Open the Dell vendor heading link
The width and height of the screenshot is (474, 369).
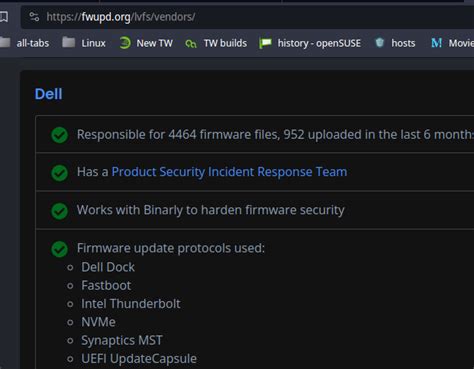pyautogui.click(x=48, y=94)
